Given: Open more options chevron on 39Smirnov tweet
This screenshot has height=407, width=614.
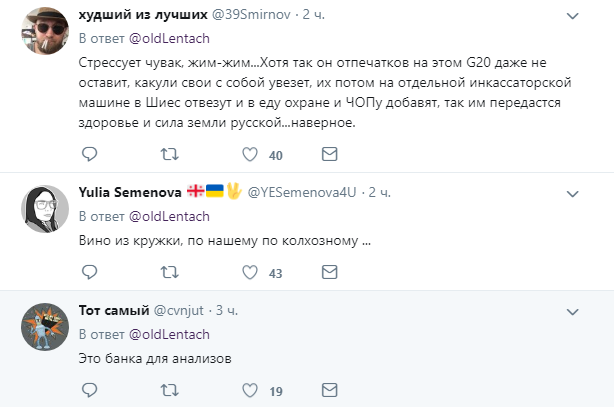Looking at the screenshot, I should coord(571,18).
